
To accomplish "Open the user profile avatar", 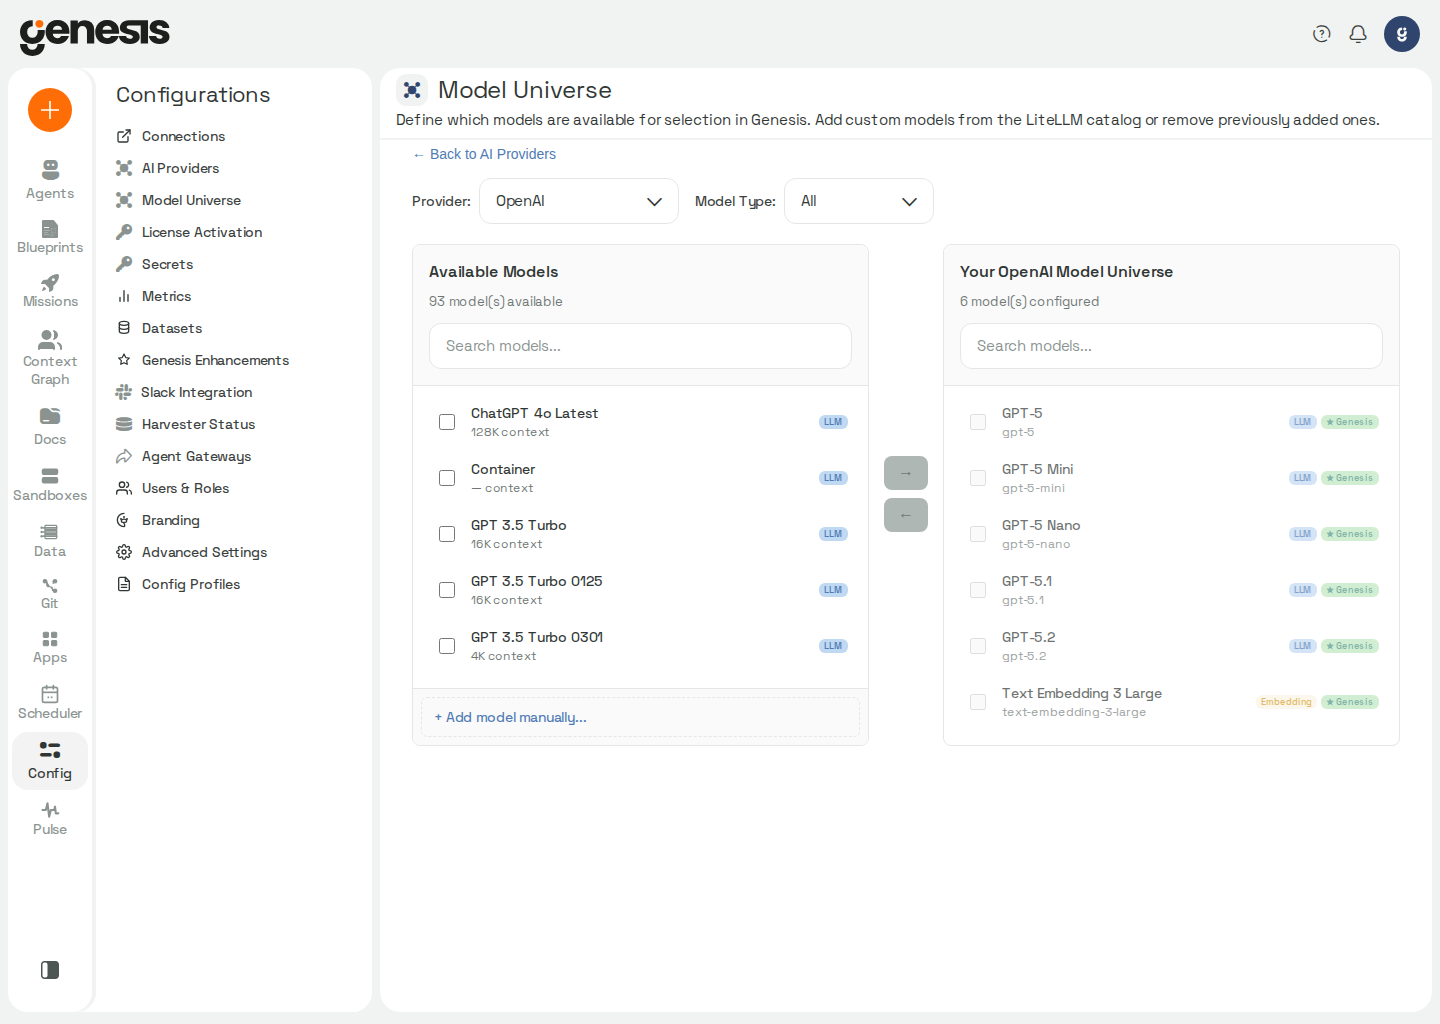I will point(1402,34).
